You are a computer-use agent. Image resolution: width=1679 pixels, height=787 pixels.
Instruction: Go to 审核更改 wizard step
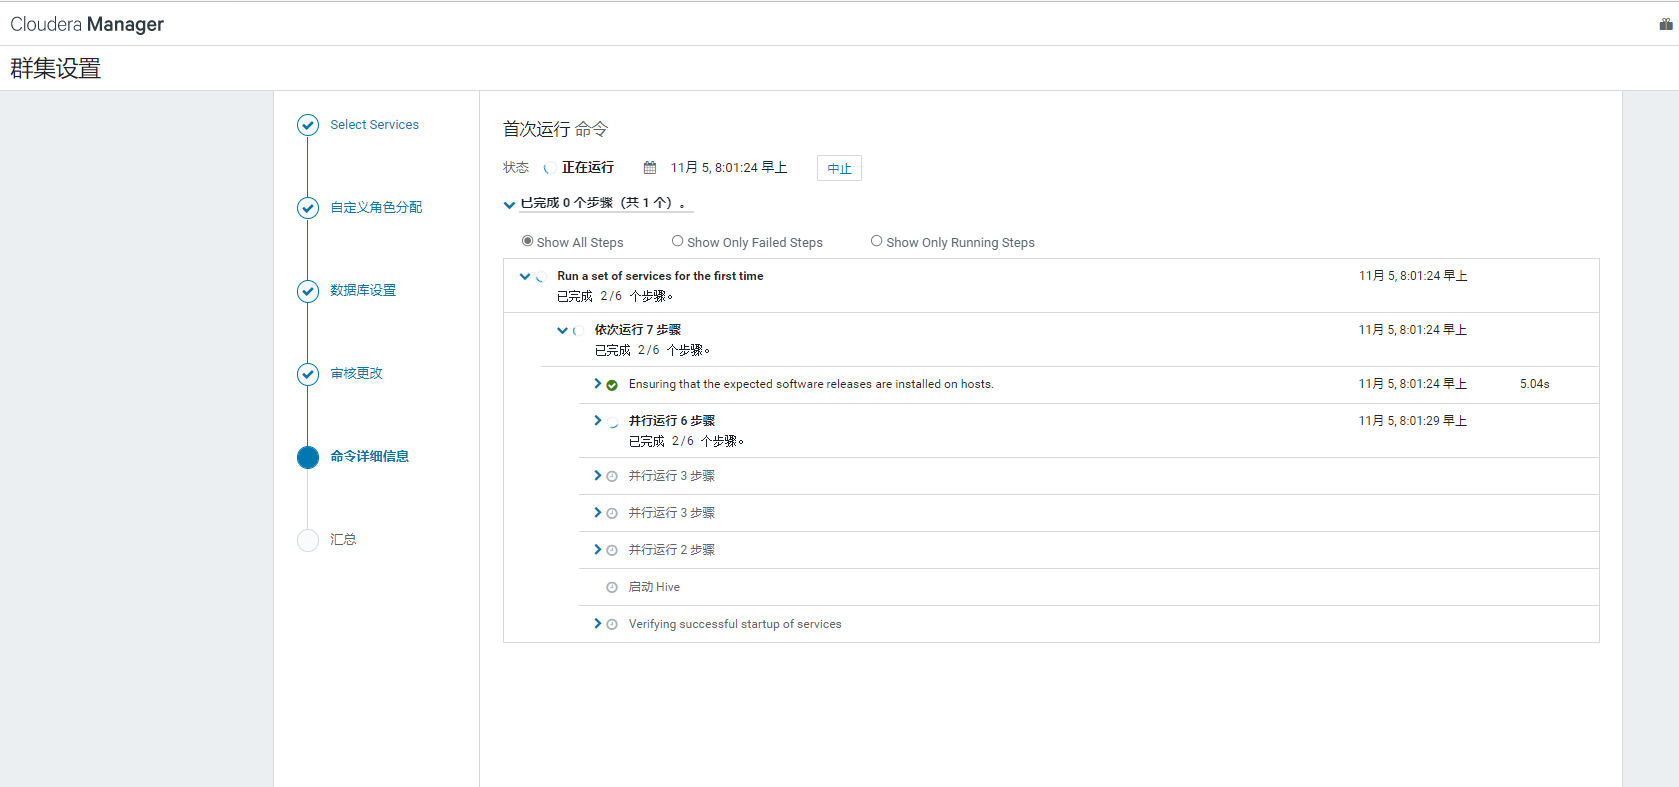(x=356, y=374)
